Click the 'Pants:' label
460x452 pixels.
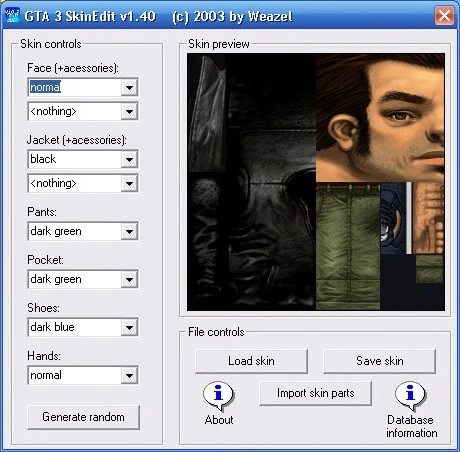coord(42,212)
